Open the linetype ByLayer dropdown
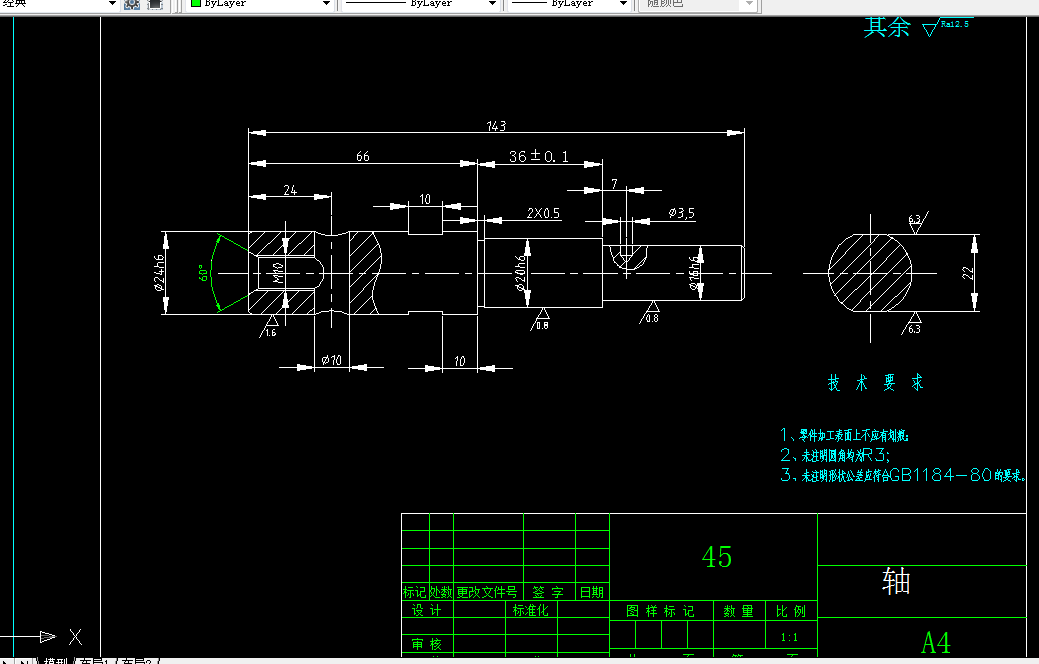 click(492, 4)
